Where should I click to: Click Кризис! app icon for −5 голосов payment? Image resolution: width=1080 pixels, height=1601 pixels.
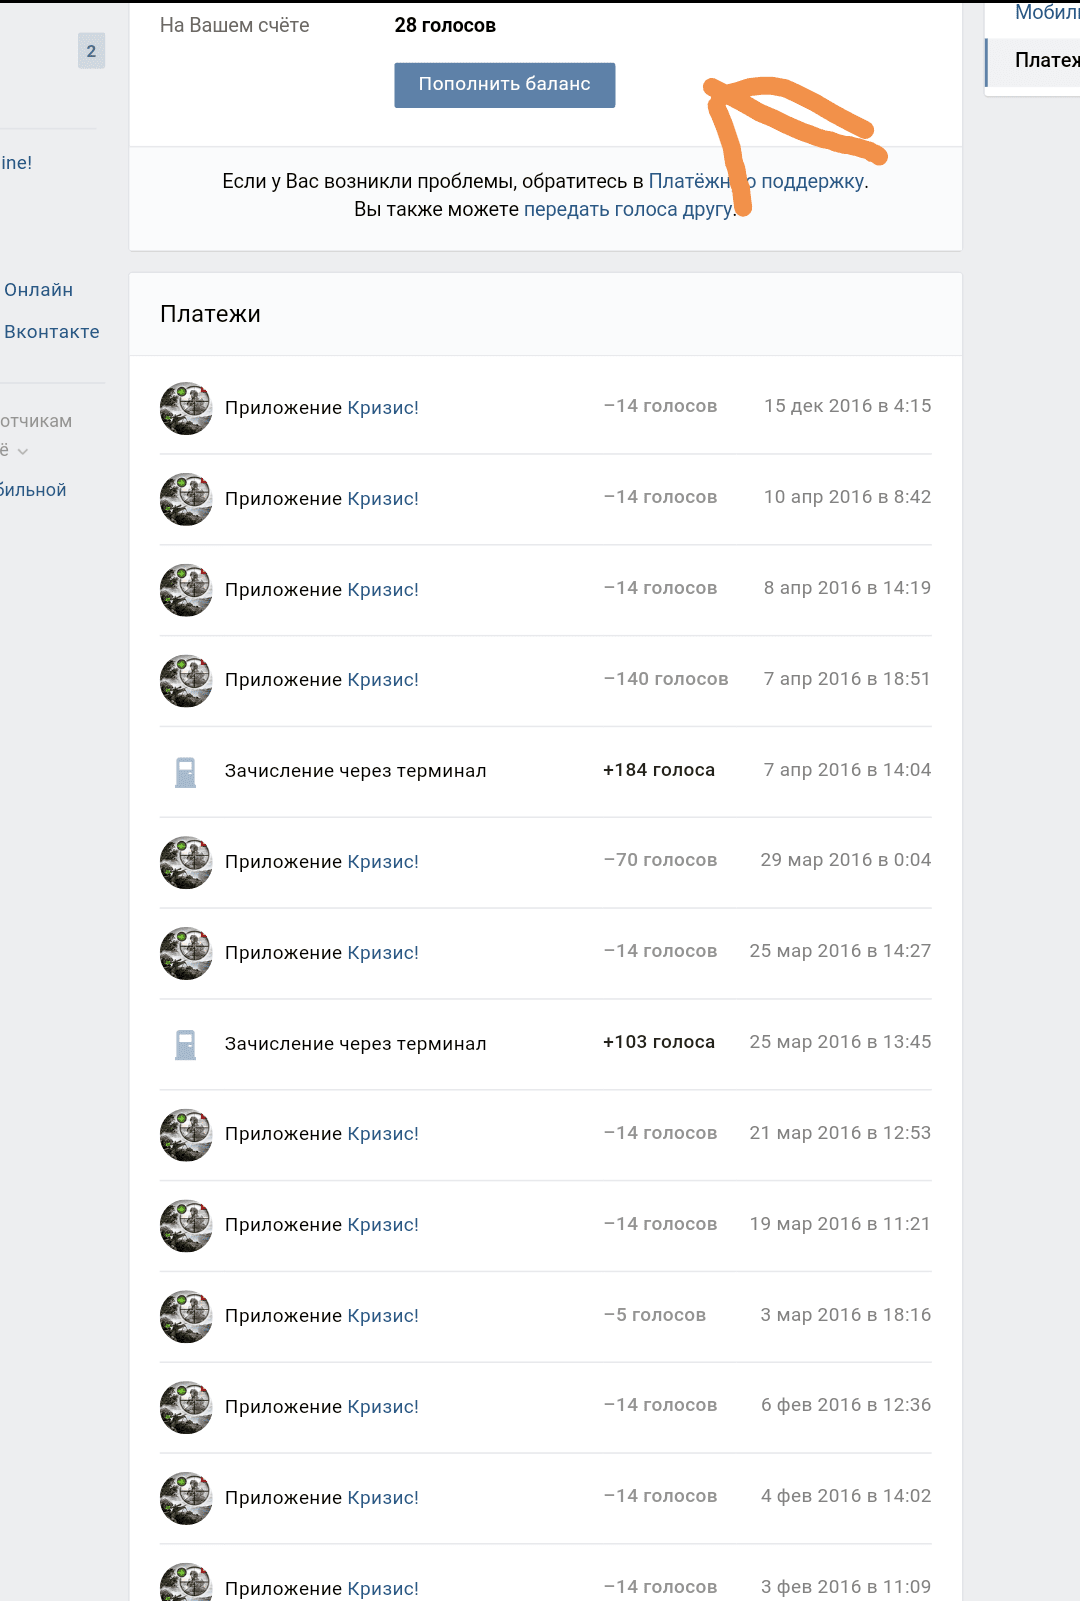(186, 1316)
